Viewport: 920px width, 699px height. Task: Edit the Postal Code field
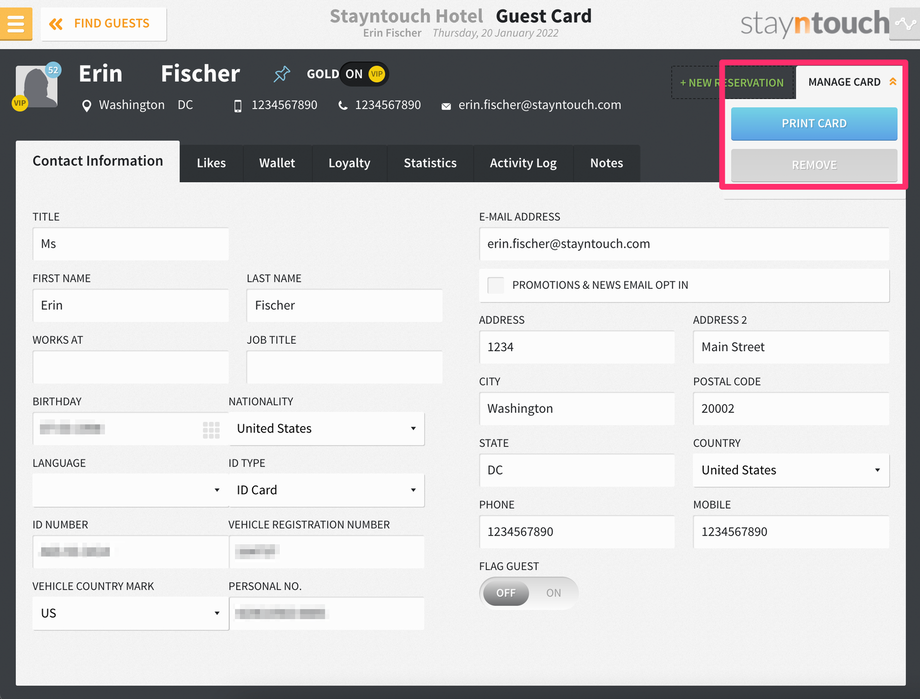[791, 408]
